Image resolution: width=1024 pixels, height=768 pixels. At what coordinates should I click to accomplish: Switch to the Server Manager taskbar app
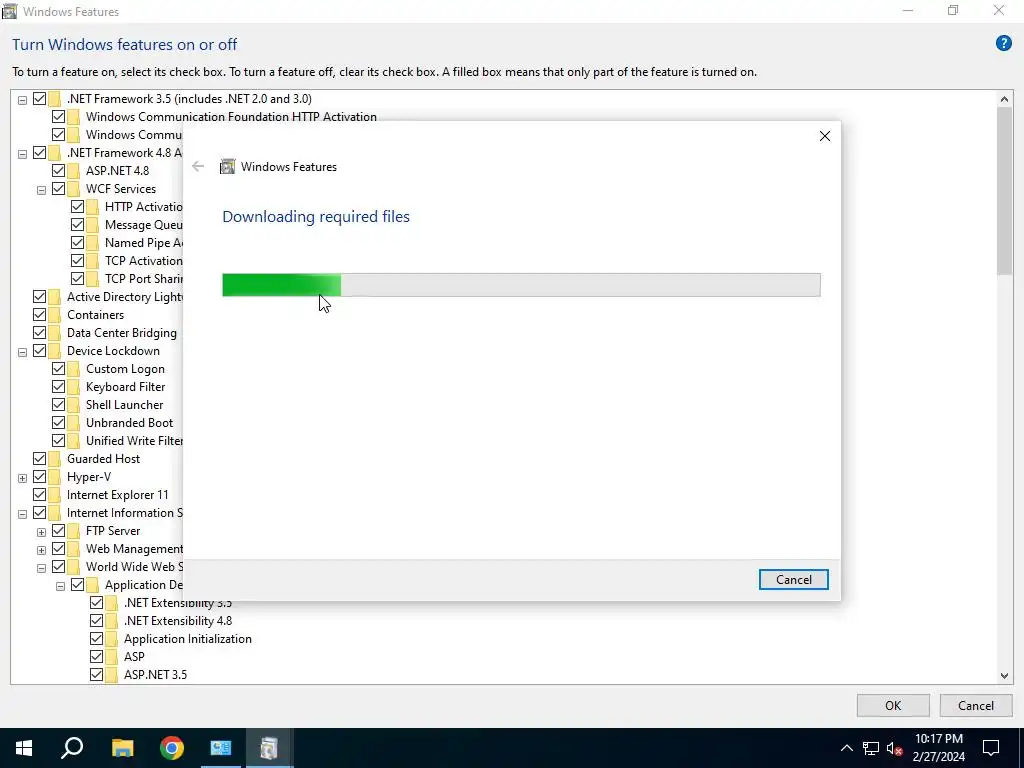click(x=221, y=748)
